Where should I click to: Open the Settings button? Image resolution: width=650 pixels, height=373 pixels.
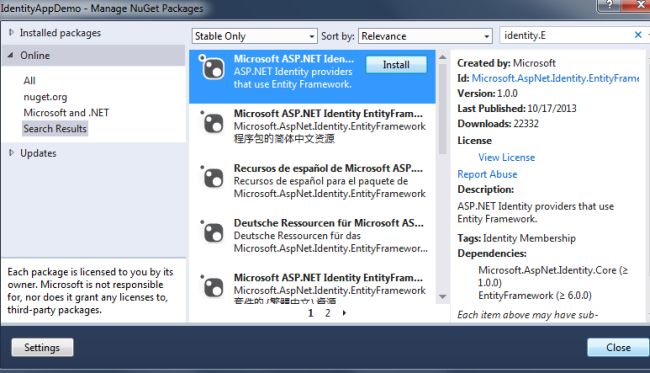pyautogui.click(x=42, y=347)
